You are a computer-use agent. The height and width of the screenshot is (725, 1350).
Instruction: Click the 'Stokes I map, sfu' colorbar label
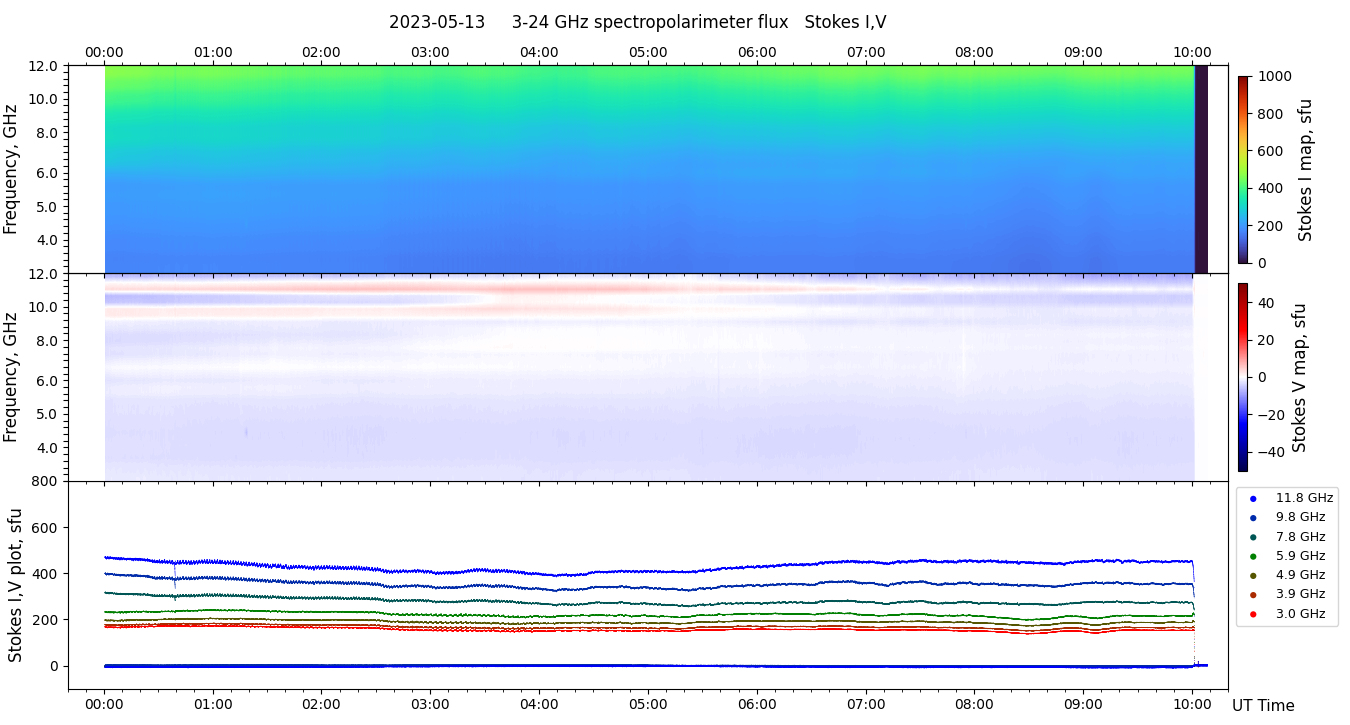1305,169
